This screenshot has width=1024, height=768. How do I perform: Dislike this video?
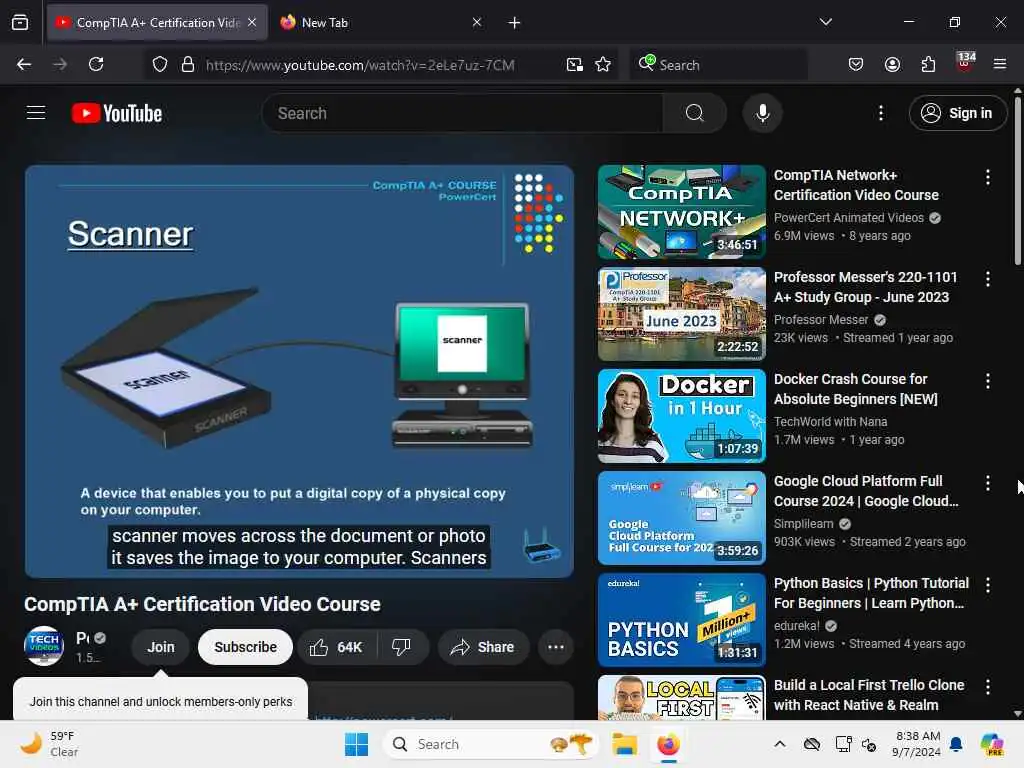tap(402, 647)
